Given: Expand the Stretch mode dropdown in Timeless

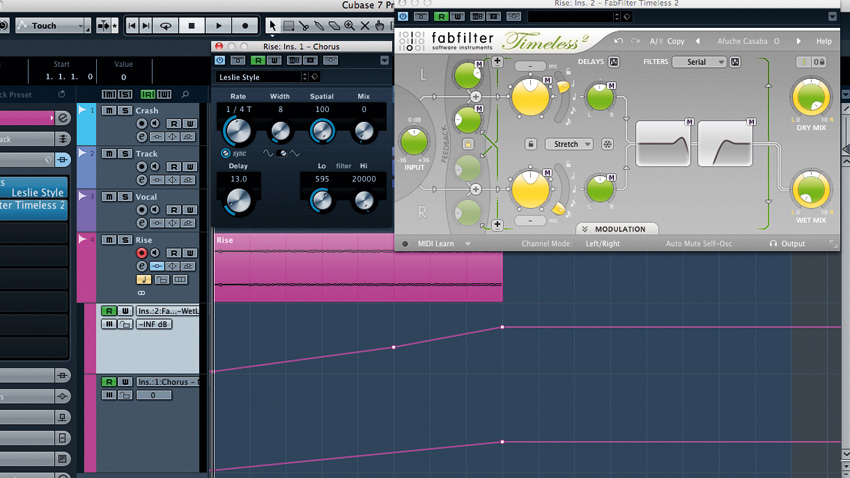Looking at the screenshot, I should point(569,144).
